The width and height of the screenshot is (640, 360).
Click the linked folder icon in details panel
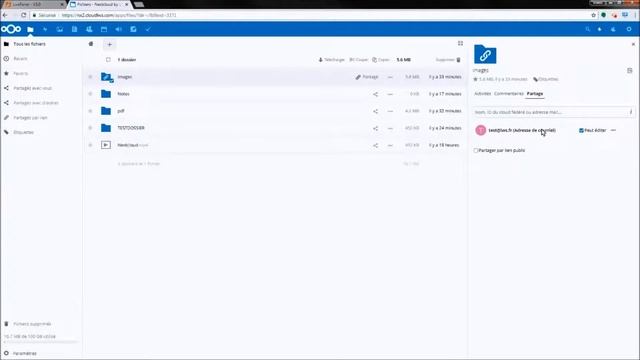[485, 54]
